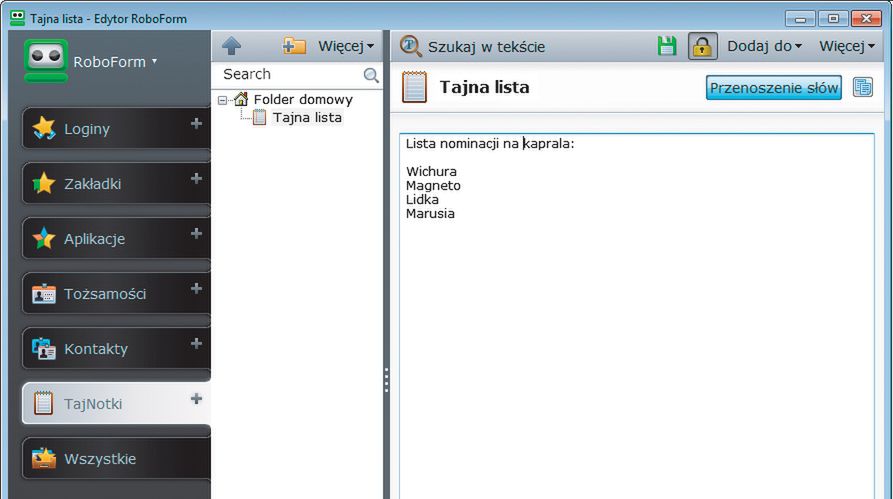
Task: Toggle Przenoszenie słów word wrap
Action: 773,88
